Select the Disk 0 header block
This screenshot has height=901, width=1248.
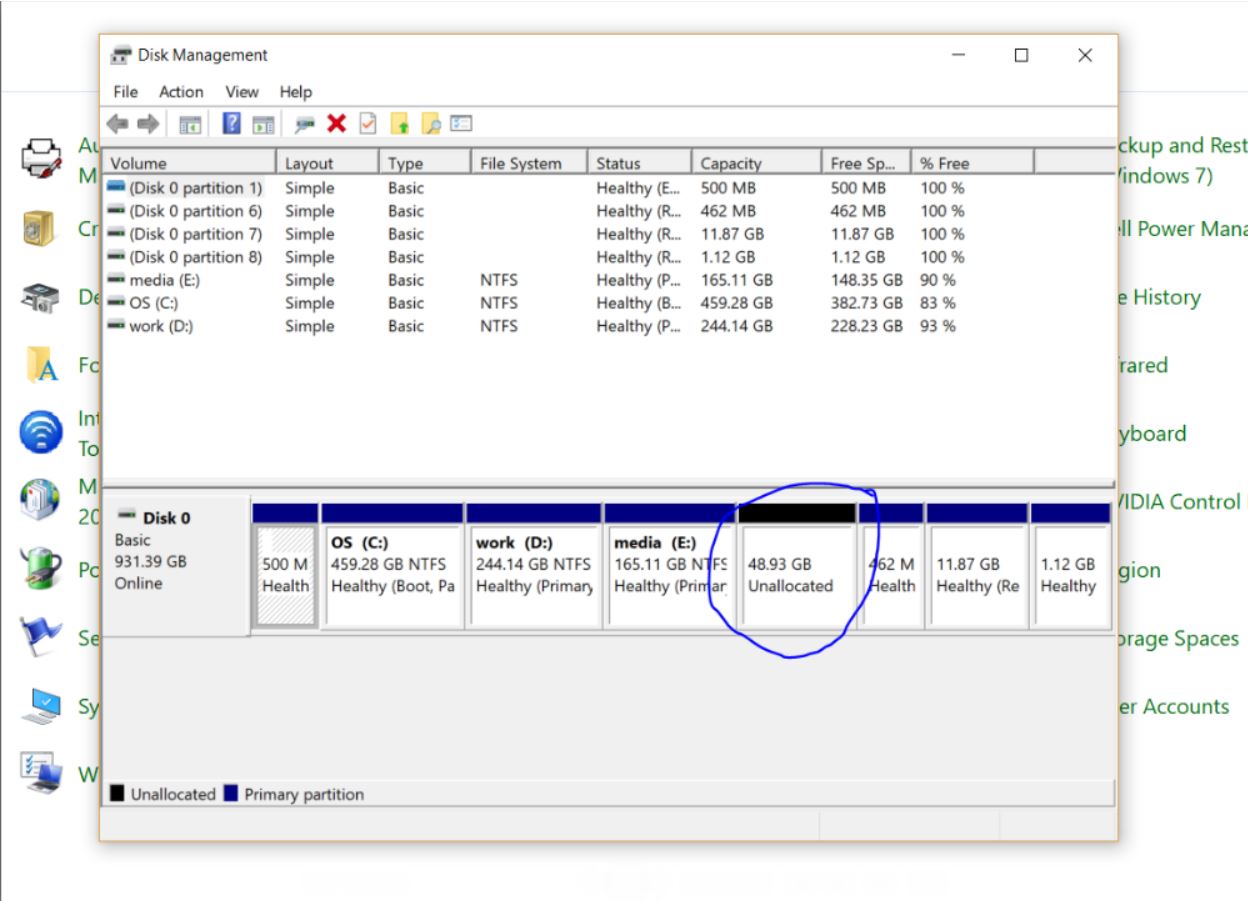(x=176, y=565)
